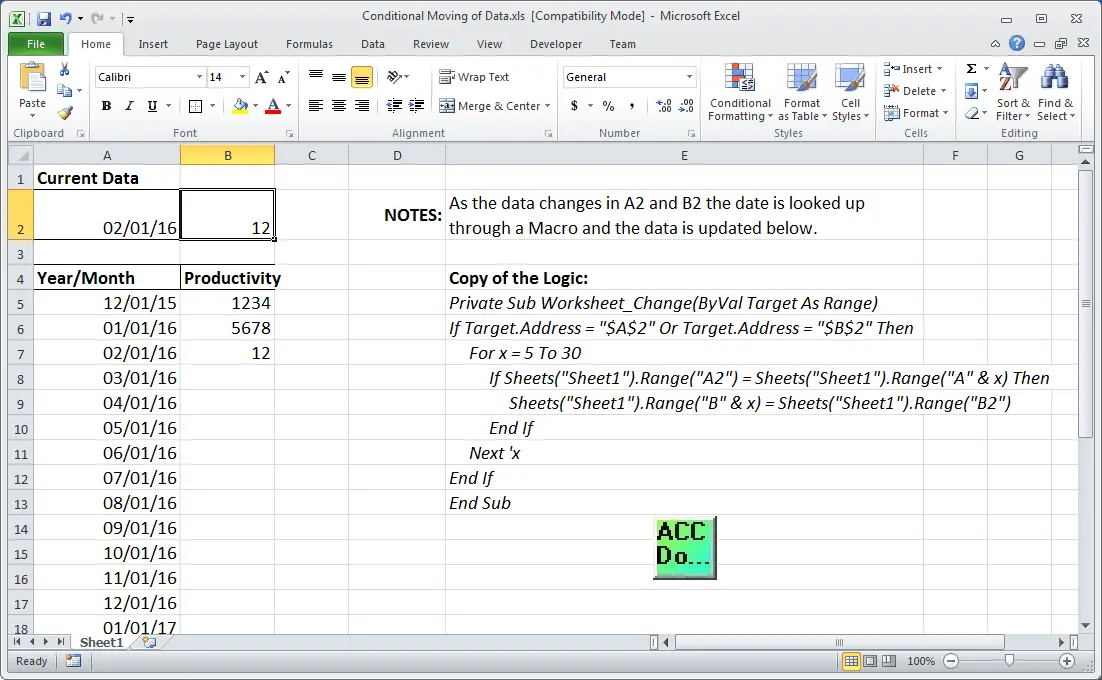Align text left

(316, 106)
